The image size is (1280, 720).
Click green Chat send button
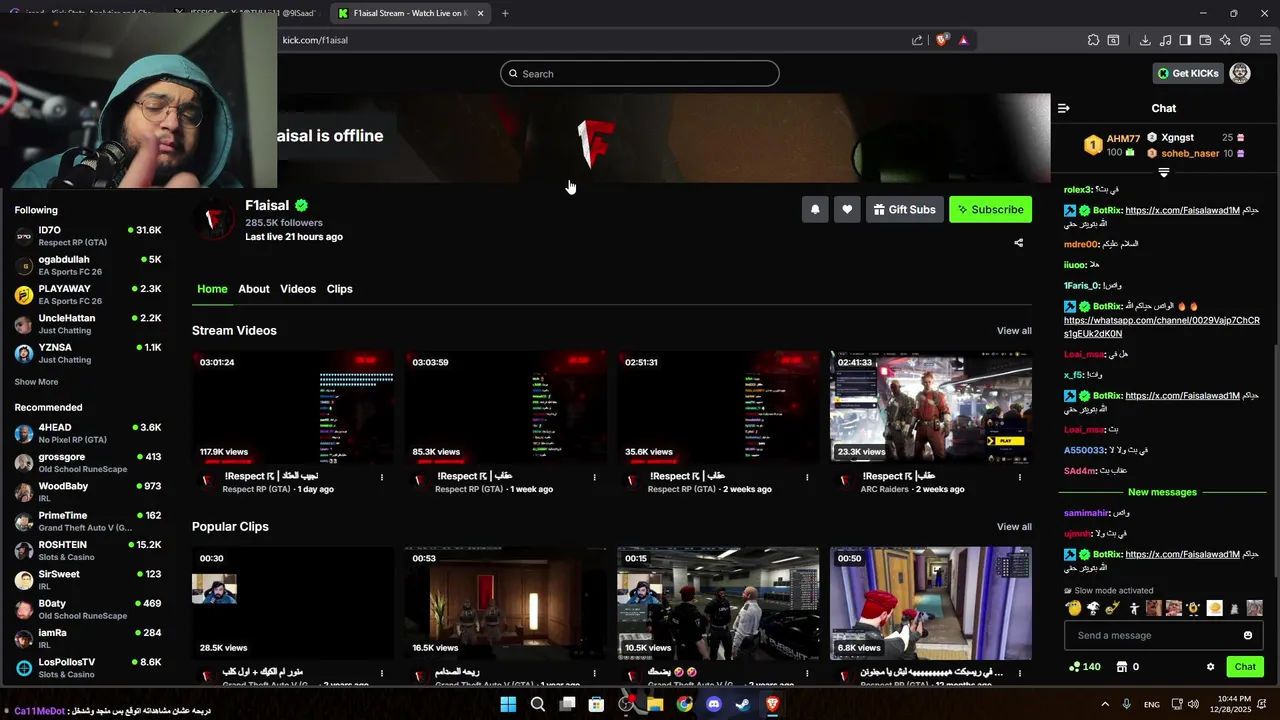tap(1245, 667)
